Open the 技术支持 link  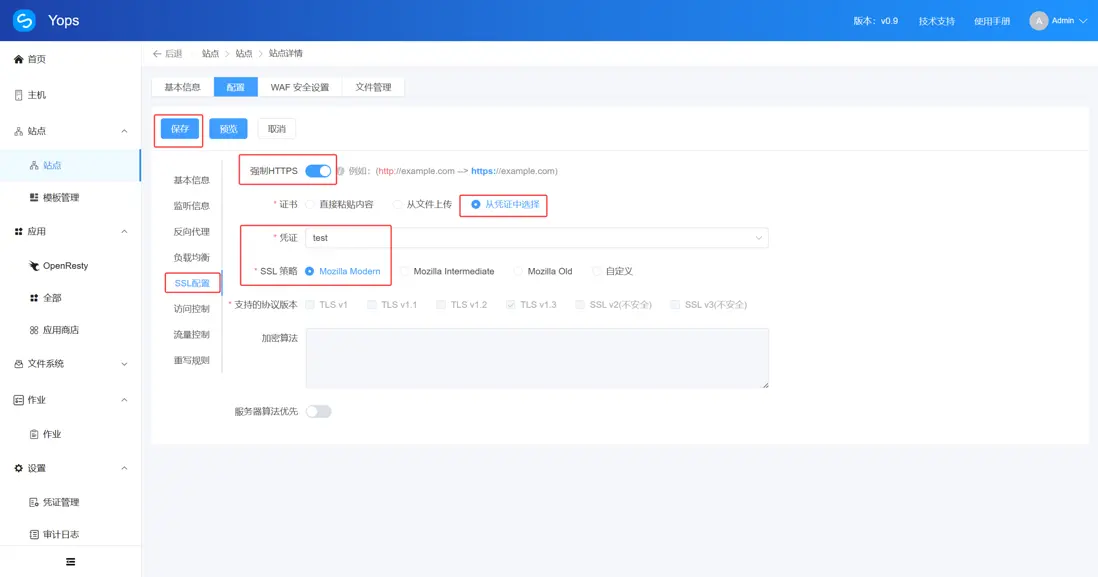(x=936, y=22)
